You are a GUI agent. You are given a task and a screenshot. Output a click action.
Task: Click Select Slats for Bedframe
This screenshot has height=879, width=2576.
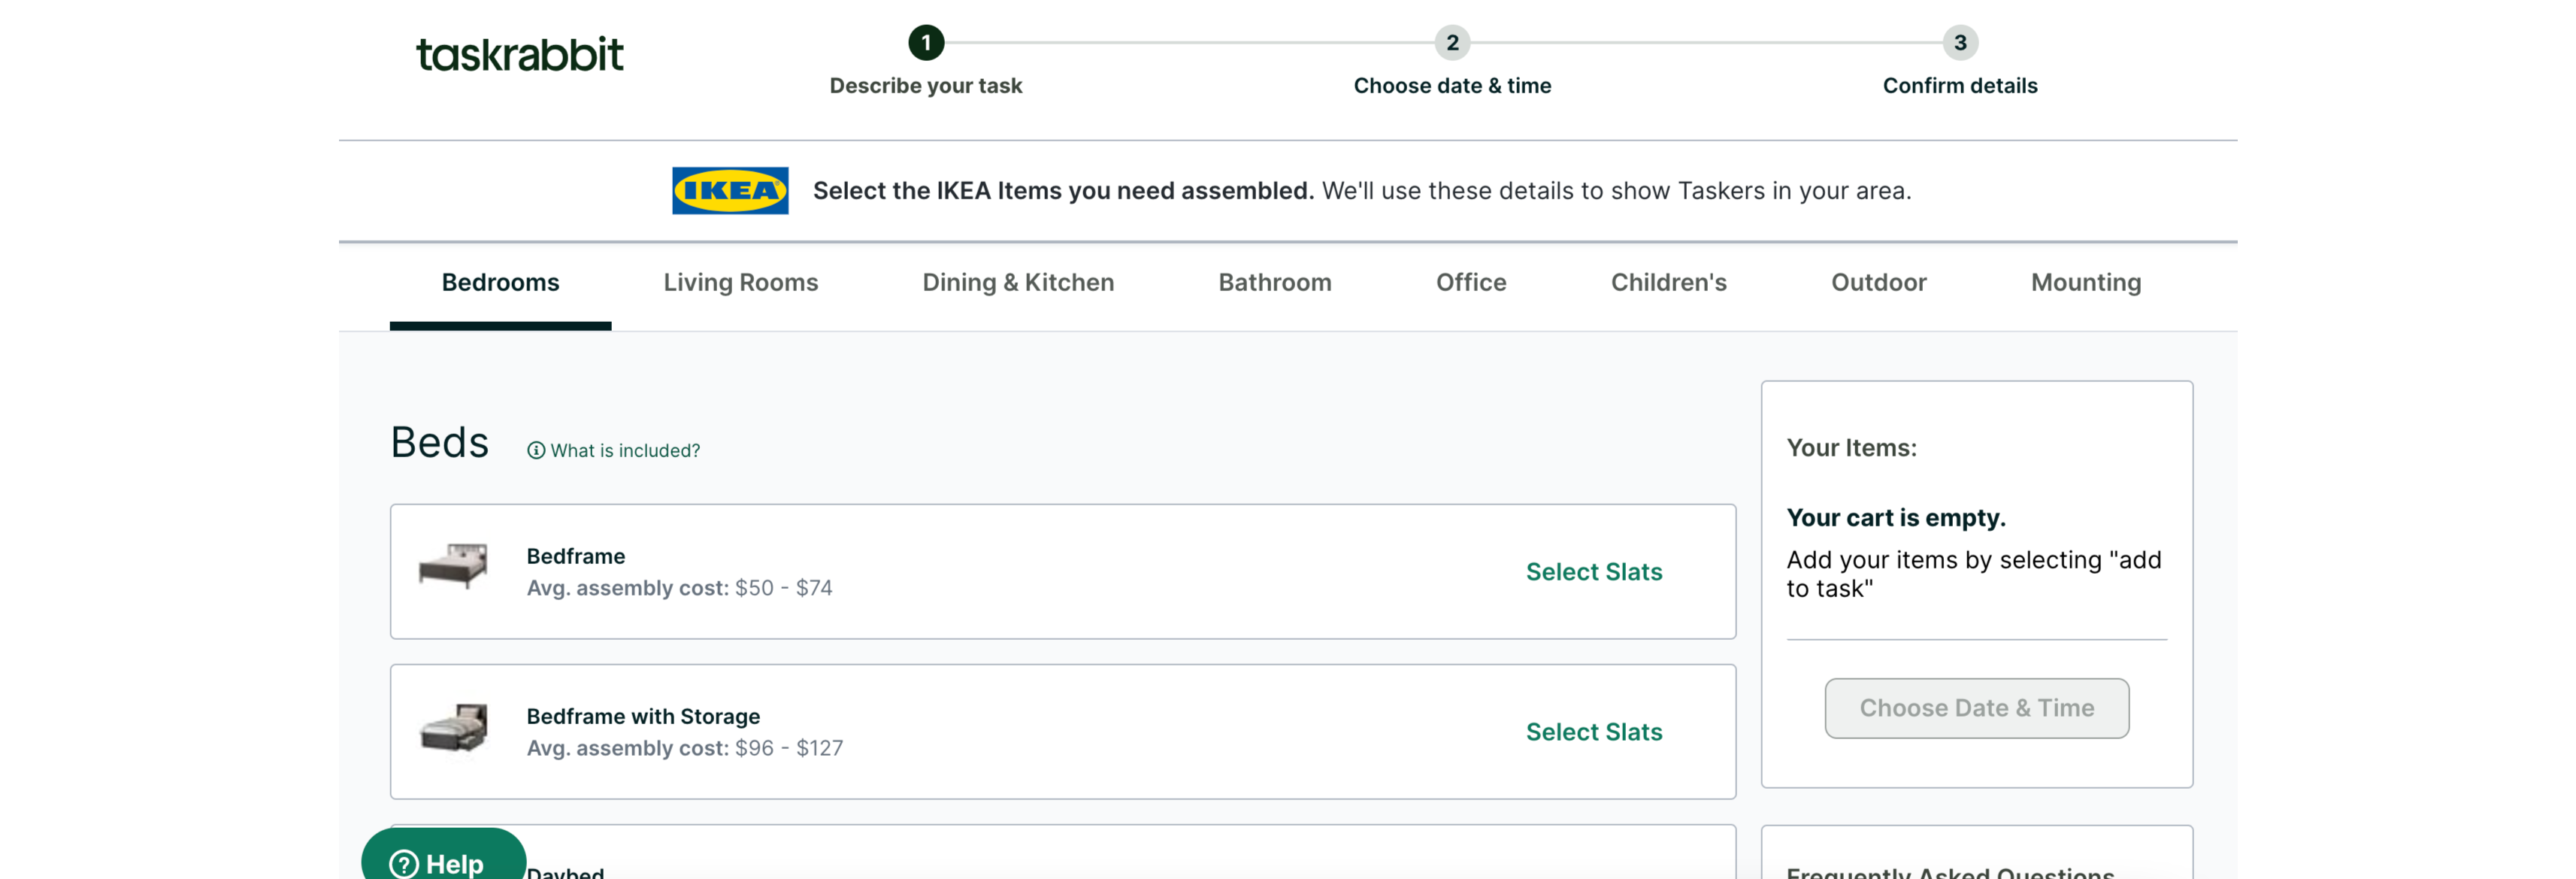click(x=1594, y=572)
